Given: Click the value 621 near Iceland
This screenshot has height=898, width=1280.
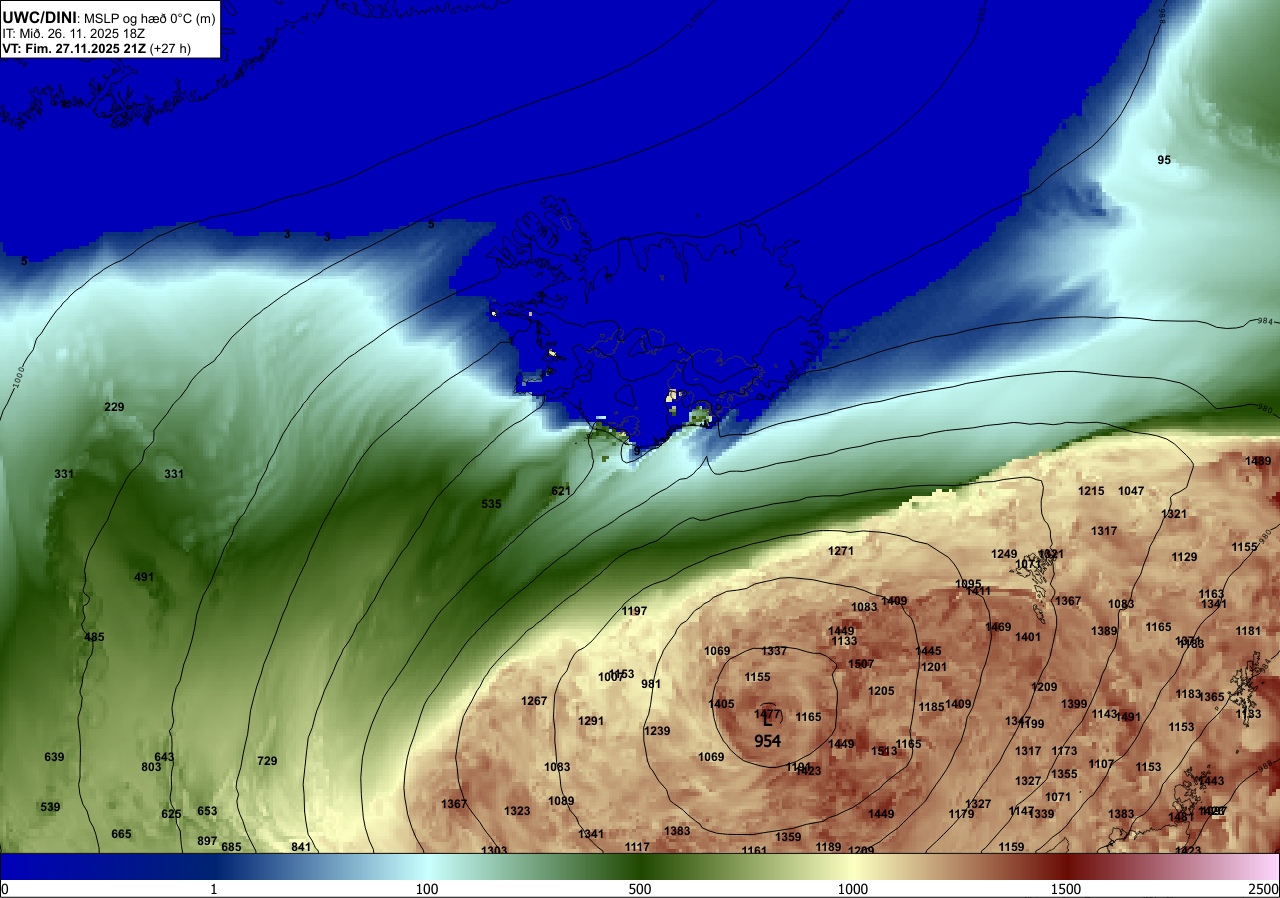Looking at the screenshot, I should click(x=561, y=491).
